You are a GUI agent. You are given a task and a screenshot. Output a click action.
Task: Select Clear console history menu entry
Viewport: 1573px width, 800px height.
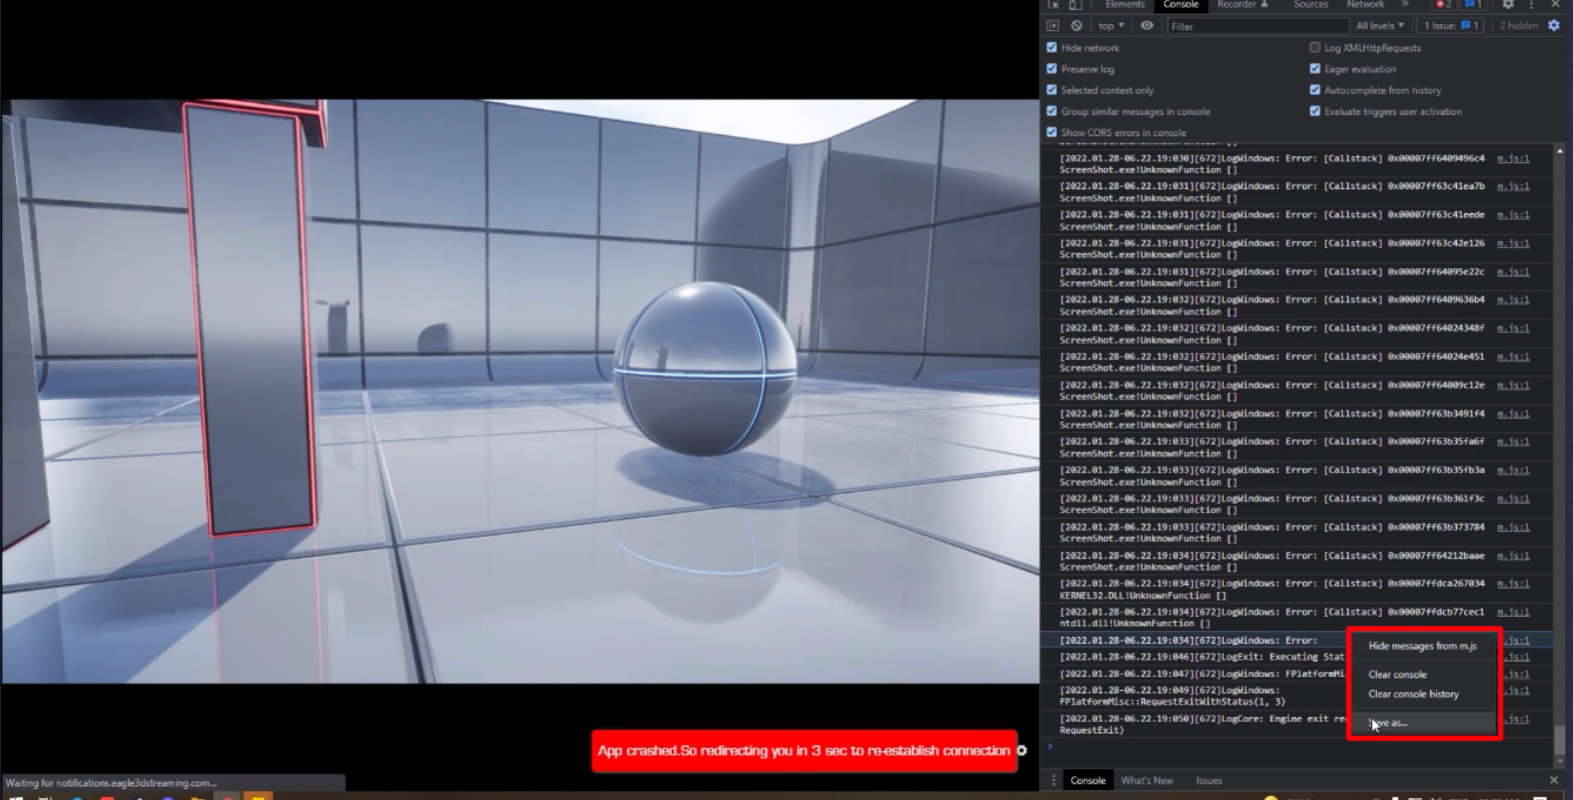point(1413,694)
